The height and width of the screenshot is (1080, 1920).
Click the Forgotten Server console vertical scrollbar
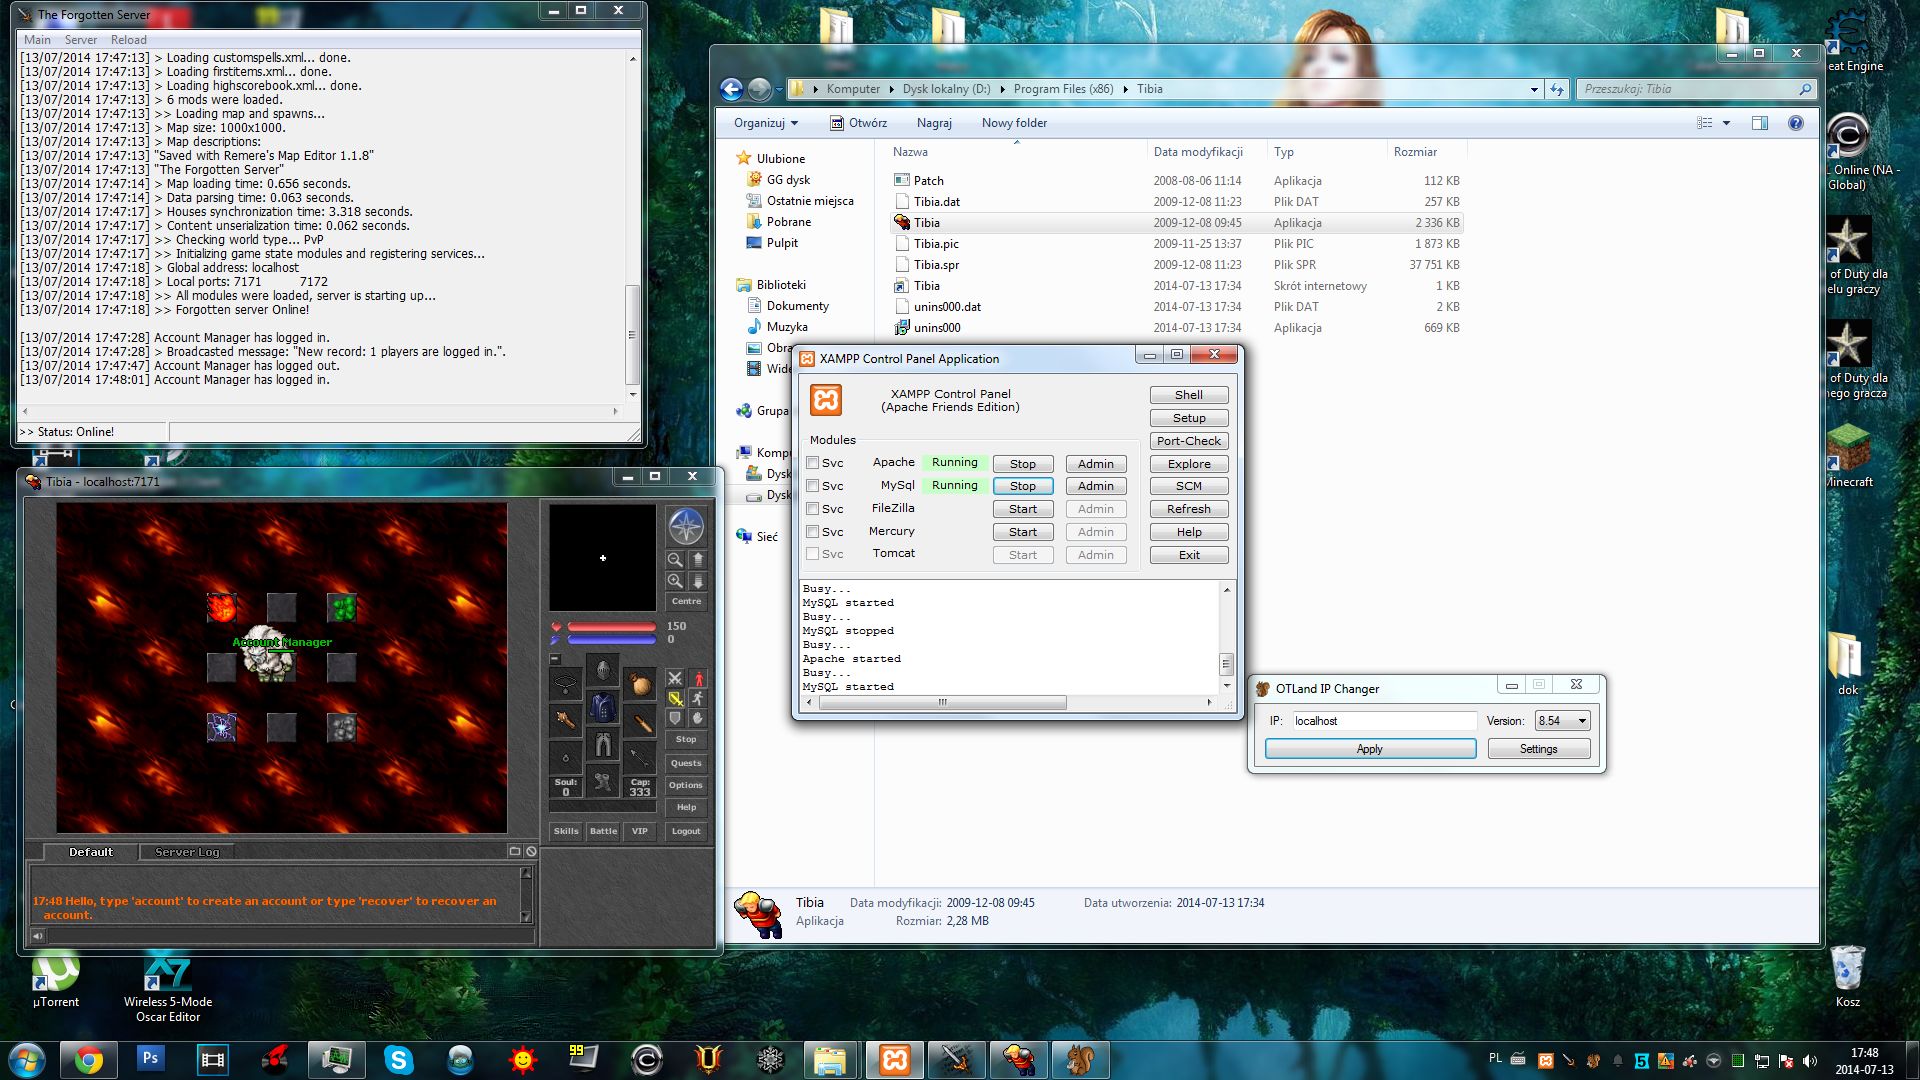[632, 226]
